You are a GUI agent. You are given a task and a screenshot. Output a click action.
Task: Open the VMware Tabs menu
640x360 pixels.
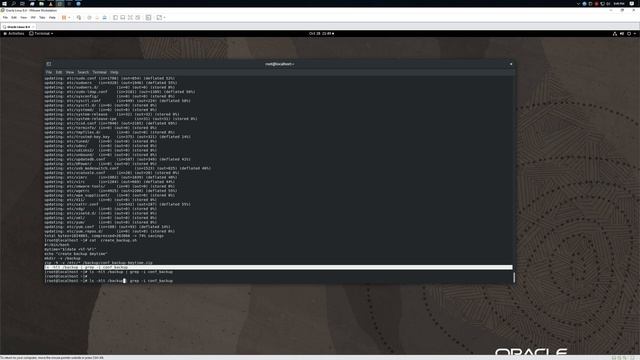(42, 18)
